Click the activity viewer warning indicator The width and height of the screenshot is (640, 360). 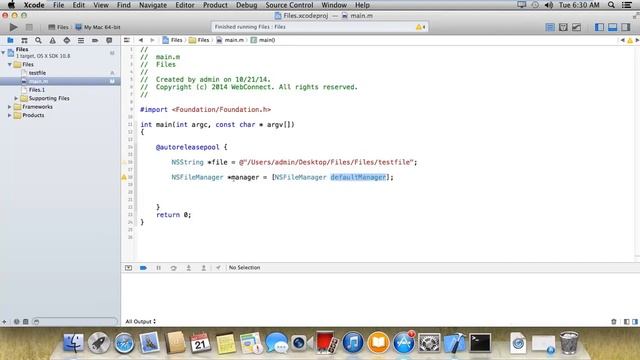(x=420, y=27)
